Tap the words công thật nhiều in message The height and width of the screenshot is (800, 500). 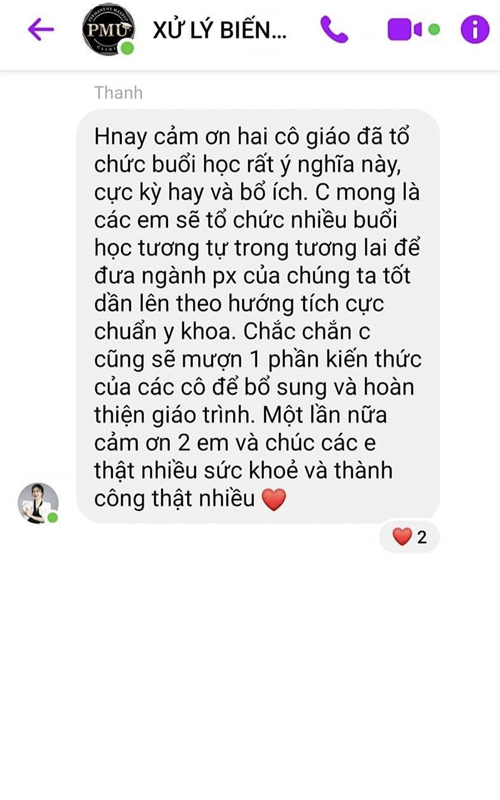174,498
